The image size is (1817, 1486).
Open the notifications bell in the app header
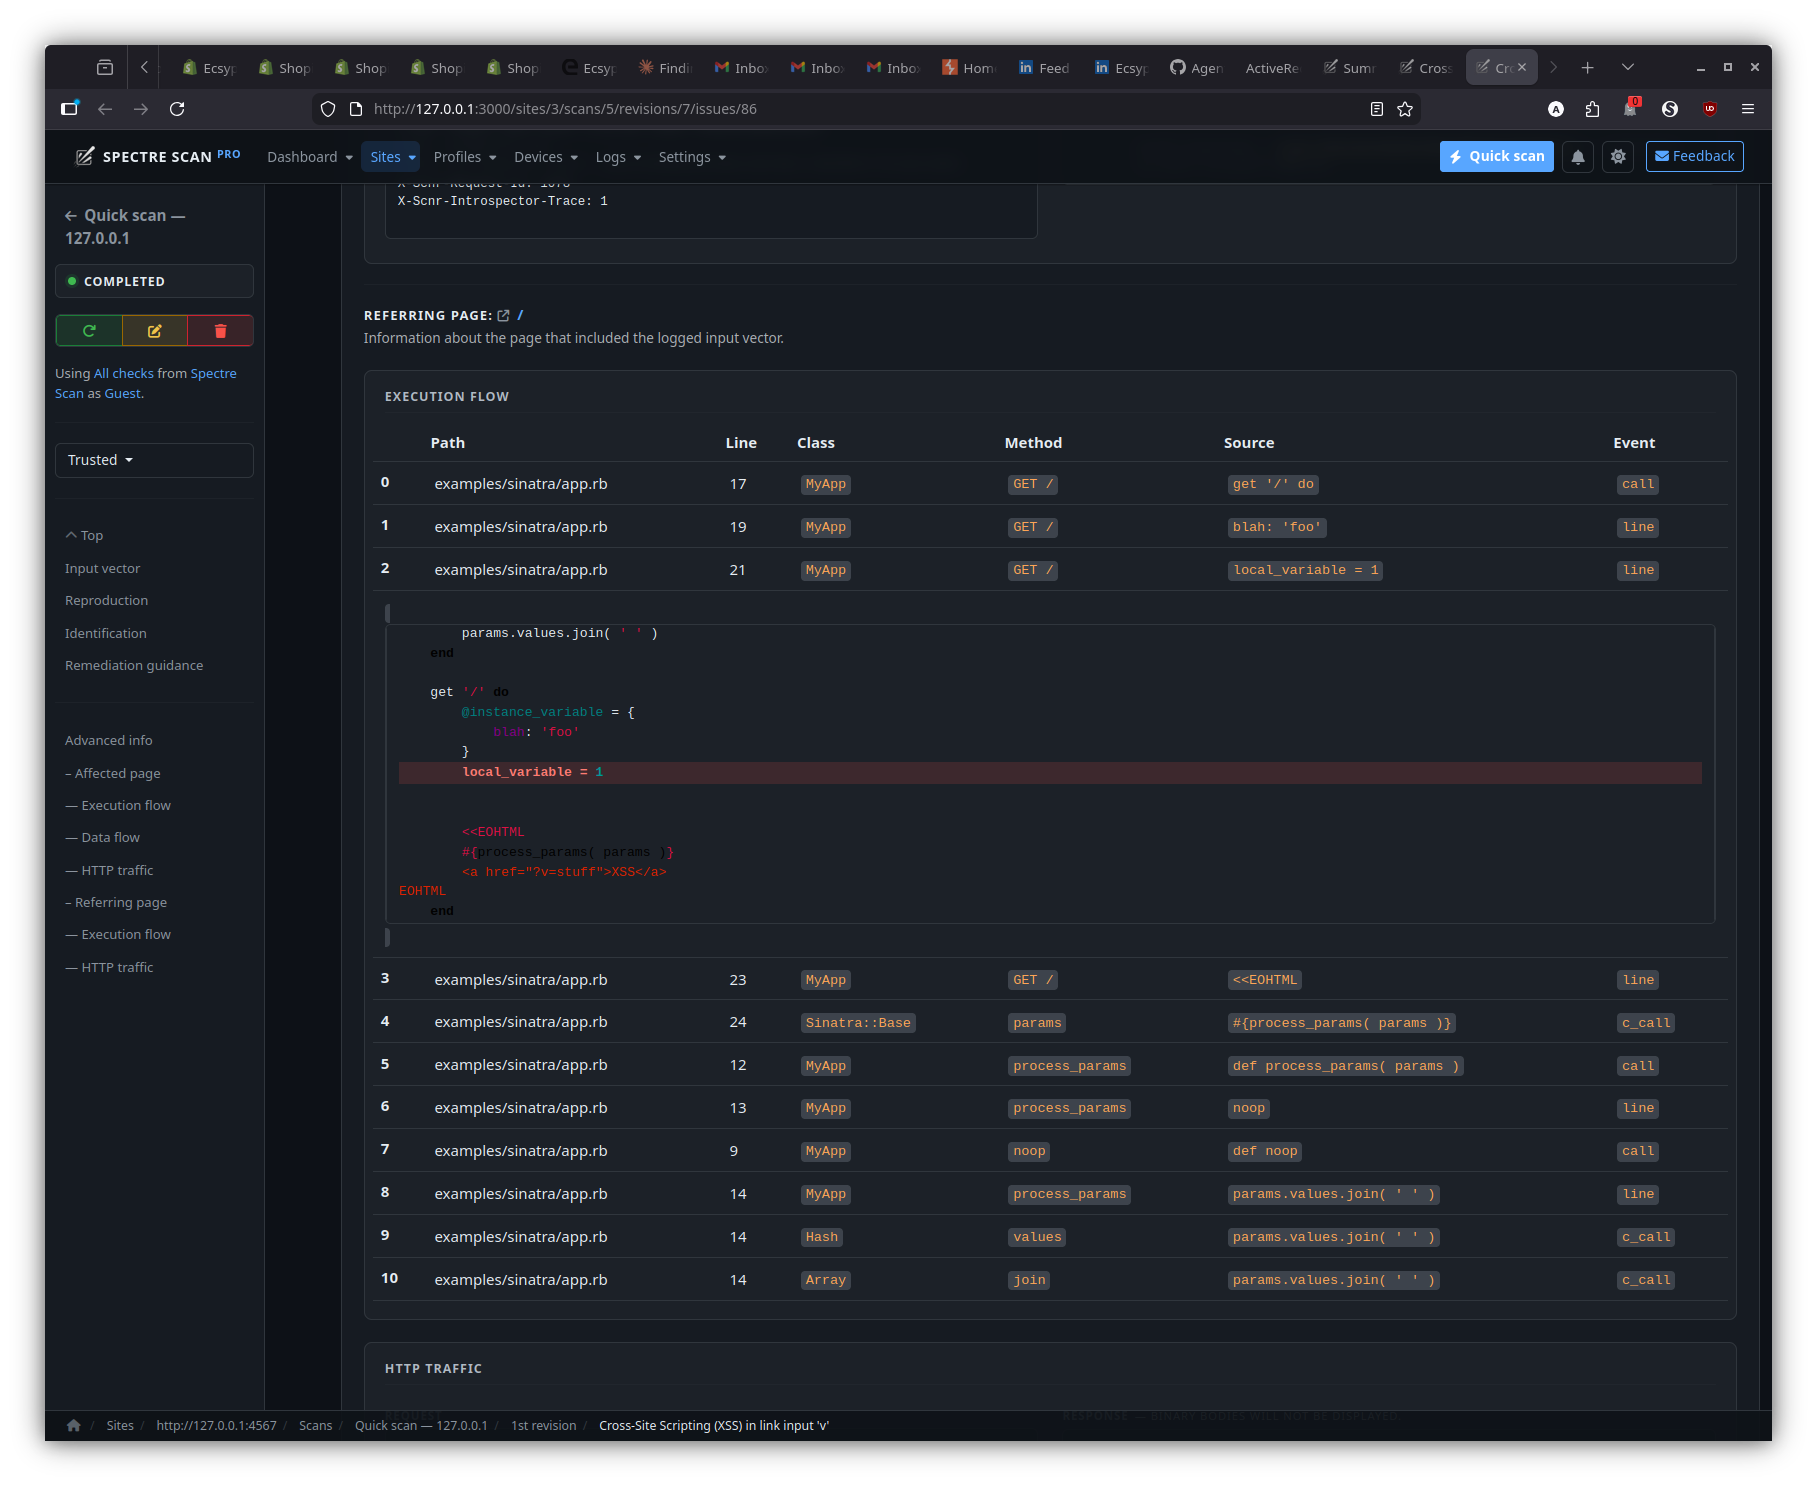point(1578,157)
